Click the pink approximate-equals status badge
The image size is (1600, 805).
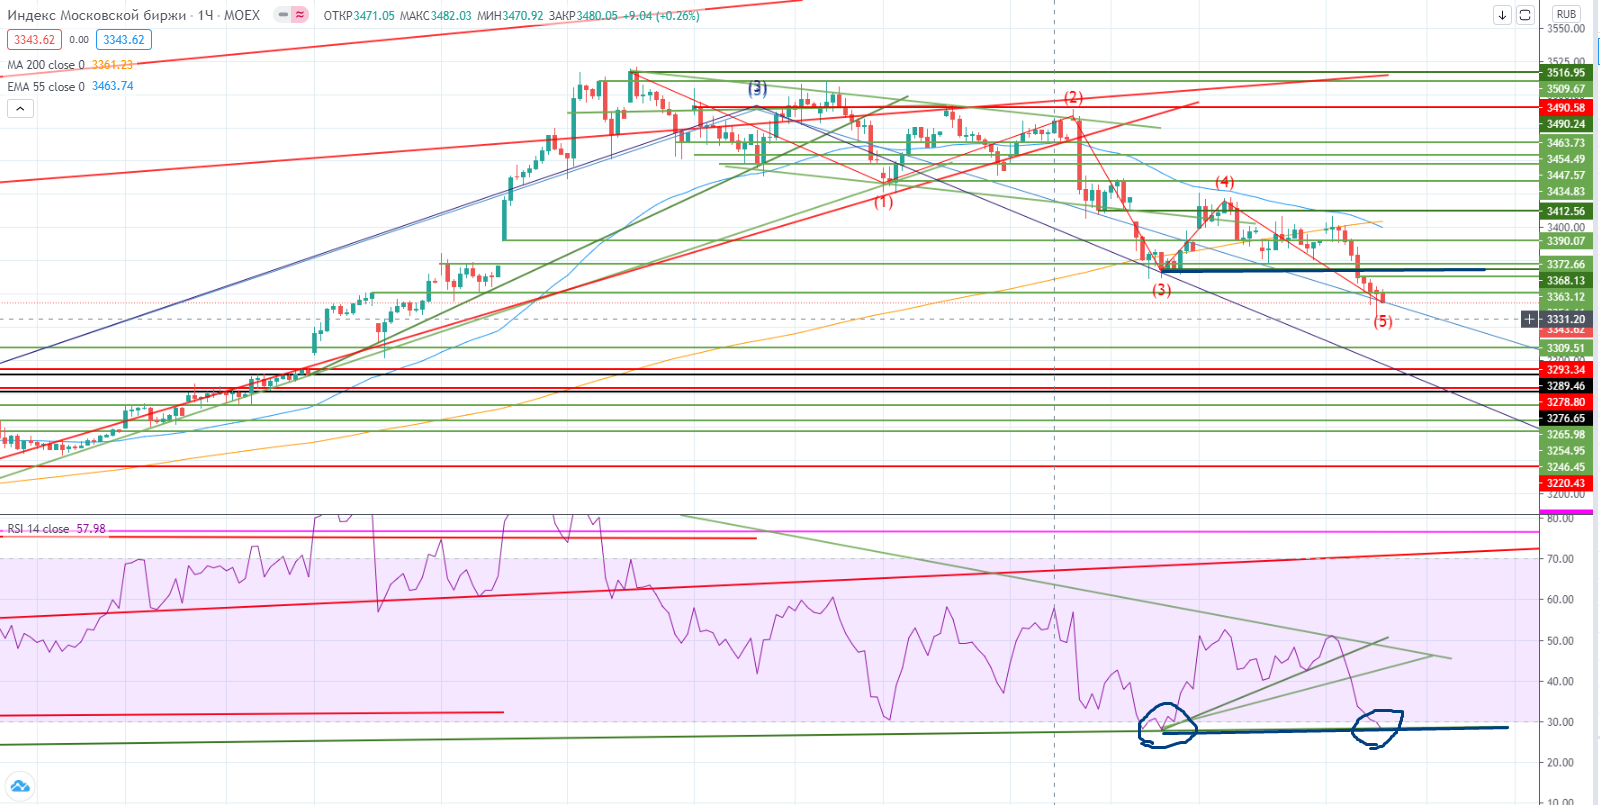pos(300,15)
